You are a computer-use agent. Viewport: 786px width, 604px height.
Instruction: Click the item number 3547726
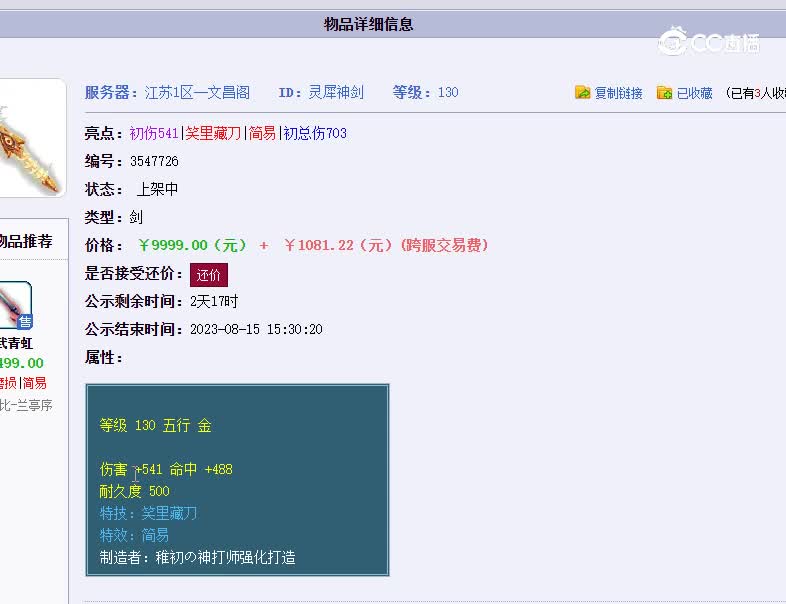coord(154,161)
